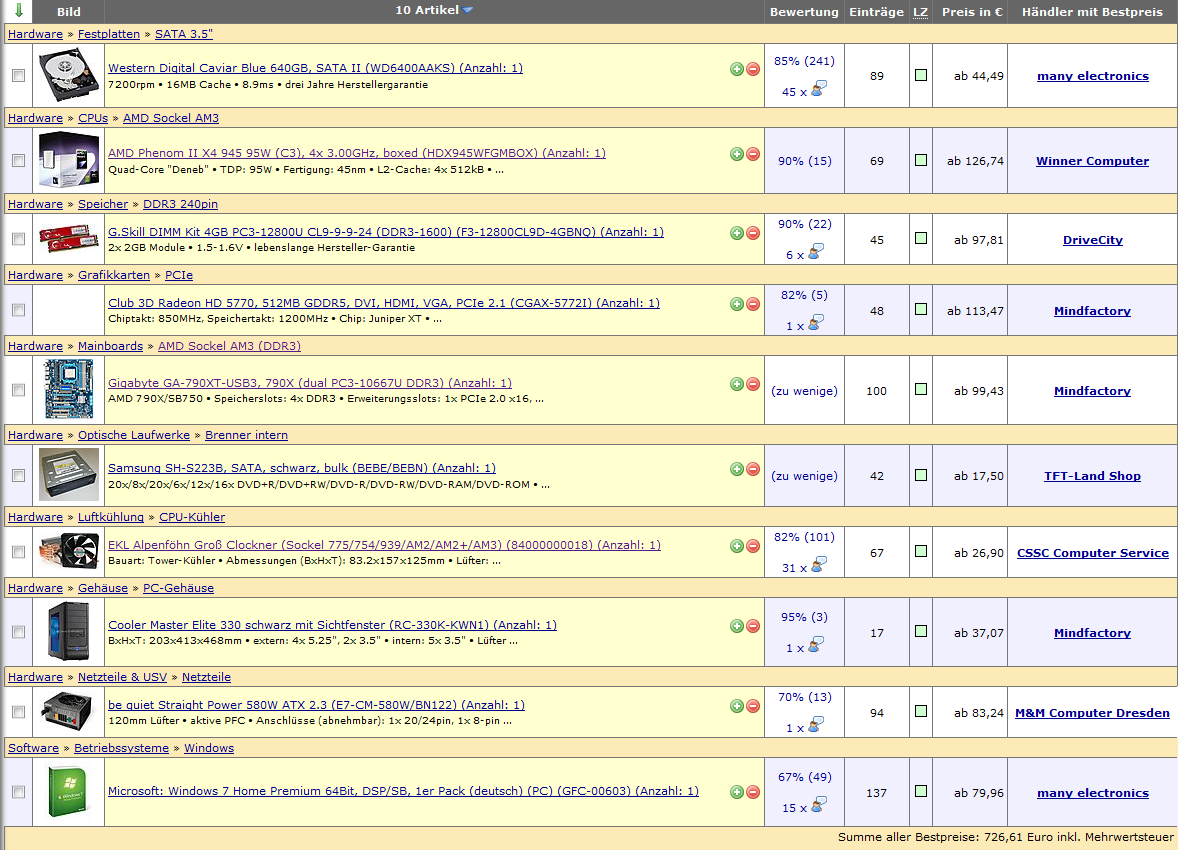Image resolution: width=1178 pixels, height=850 pixels.
Task: Increase quantity of Western Digital Caviar Blue
Action: tap(737, 69)
